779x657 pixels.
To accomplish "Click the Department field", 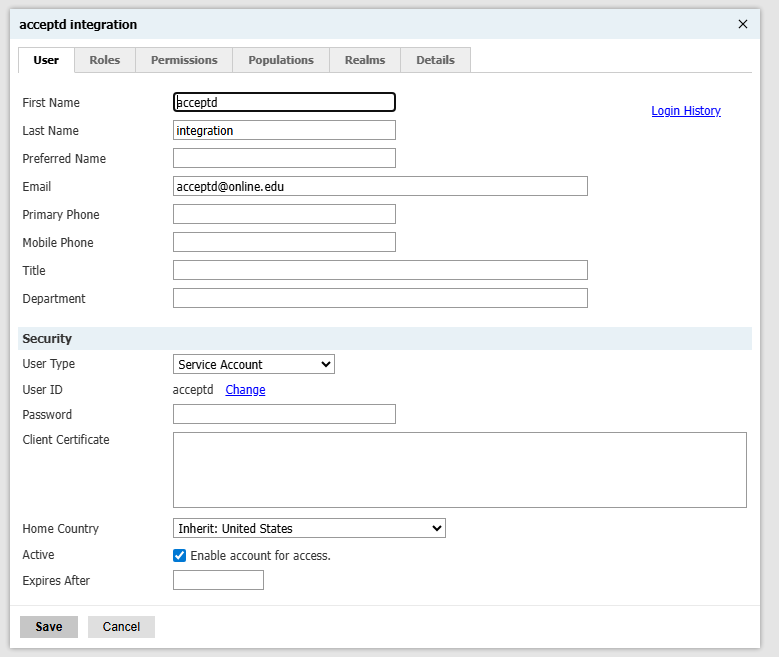I will pos(380,298).
